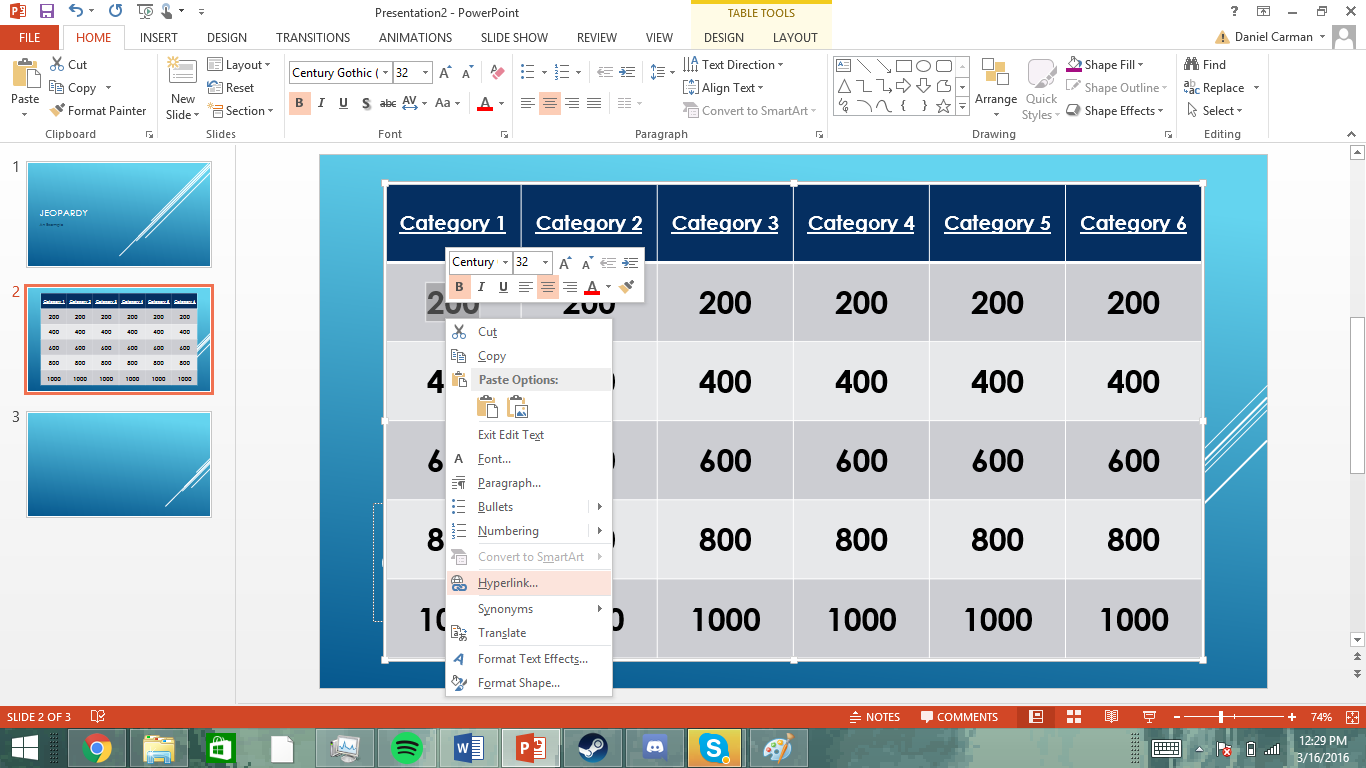This screenshot has width=1366, height=768.
Task: Open the INSERT ribbon tab
Action: (159, 38)
